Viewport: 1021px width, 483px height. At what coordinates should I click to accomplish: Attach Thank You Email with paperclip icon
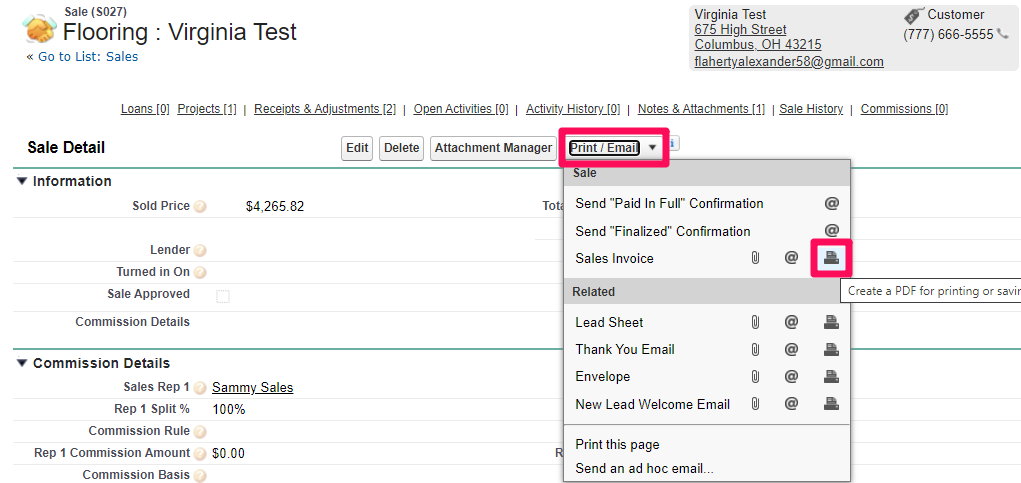[755, 350]
